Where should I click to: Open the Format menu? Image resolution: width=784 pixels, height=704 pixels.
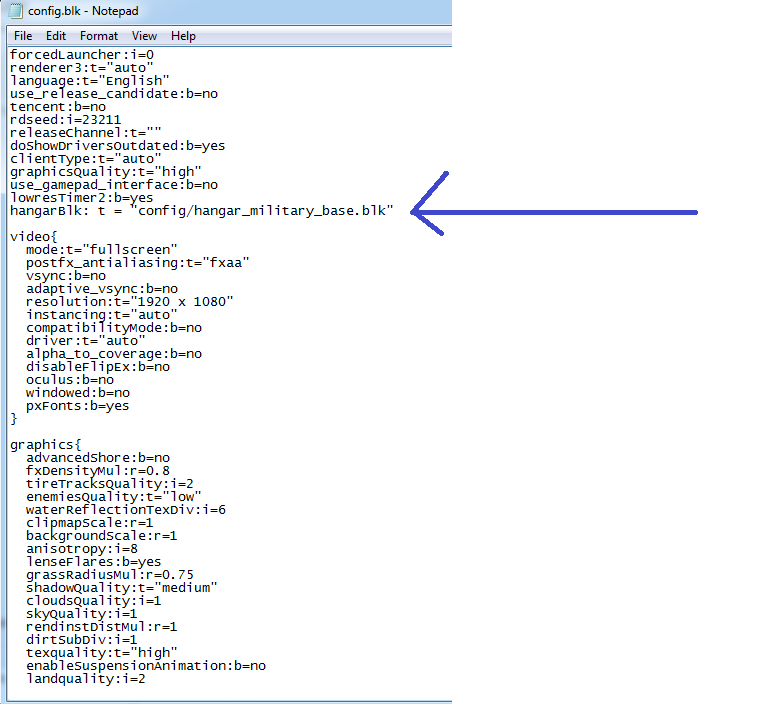pyautogui.click(x=99, y=36)
